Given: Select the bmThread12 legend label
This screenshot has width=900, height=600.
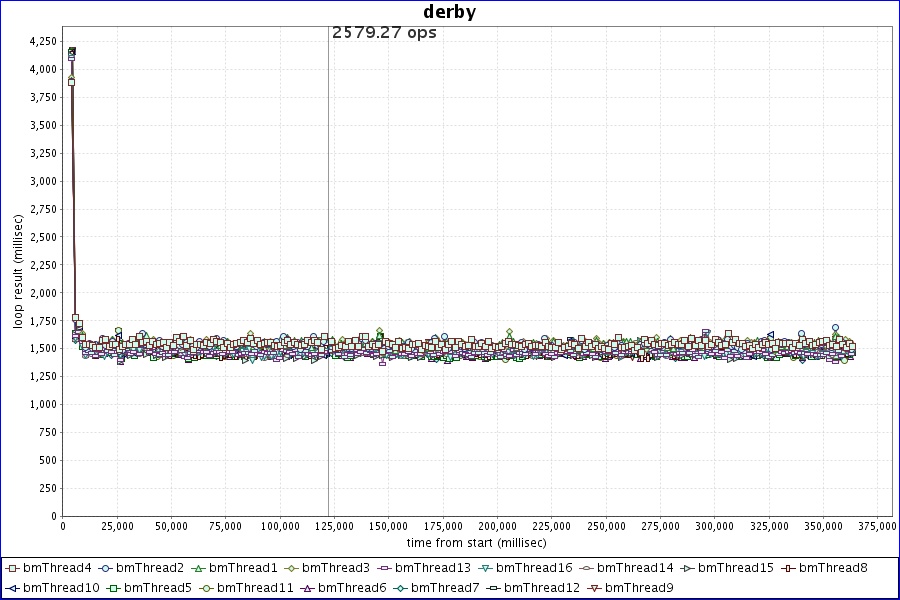Looking at the screenshot, I should pyautogui.click(x=541, y=587).
